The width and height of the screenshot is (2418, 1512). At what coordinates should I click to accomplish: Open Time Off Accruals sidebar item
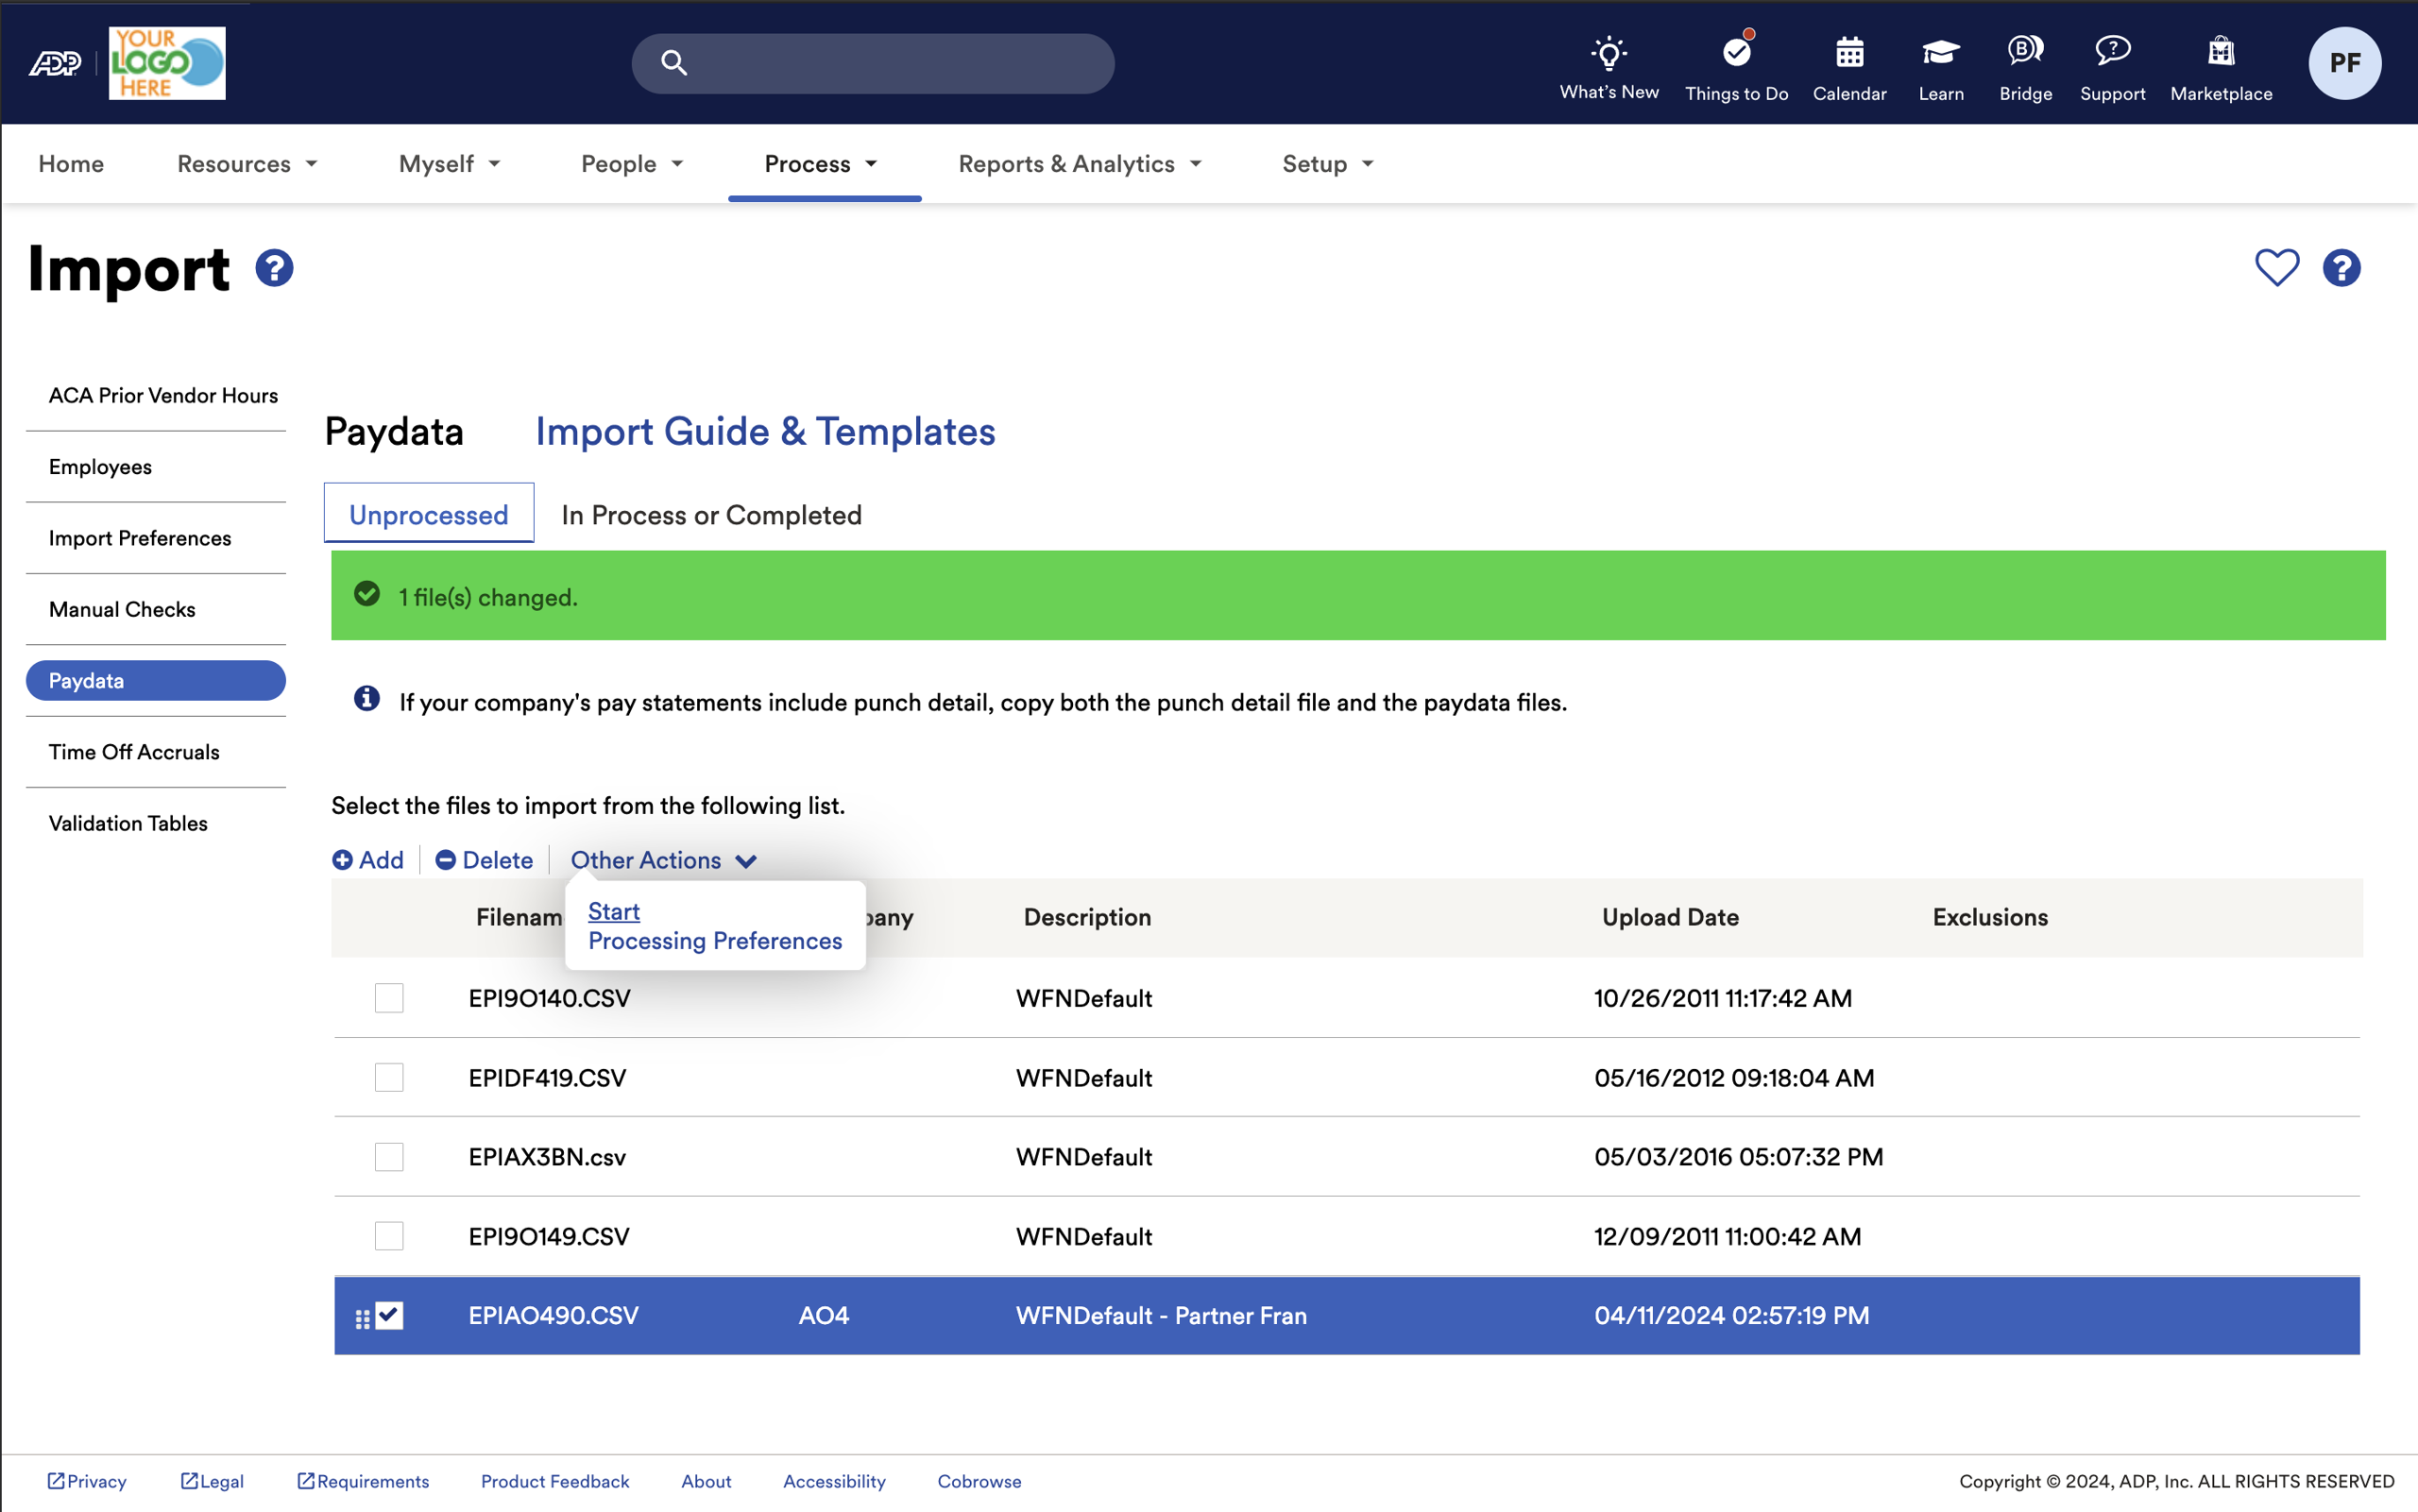pos(134,752)
